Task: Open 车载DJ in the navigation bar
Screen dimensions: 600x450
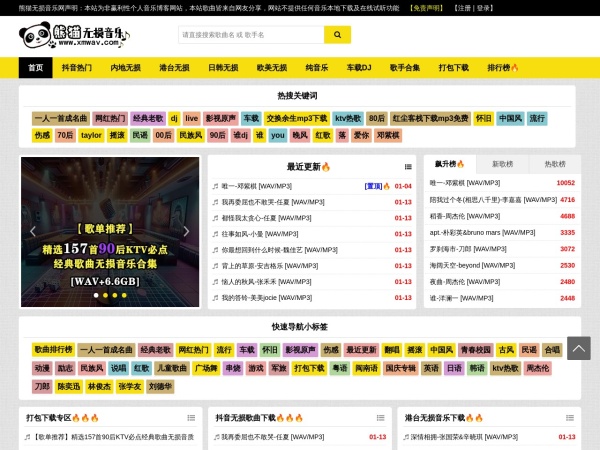Action: 359,68
